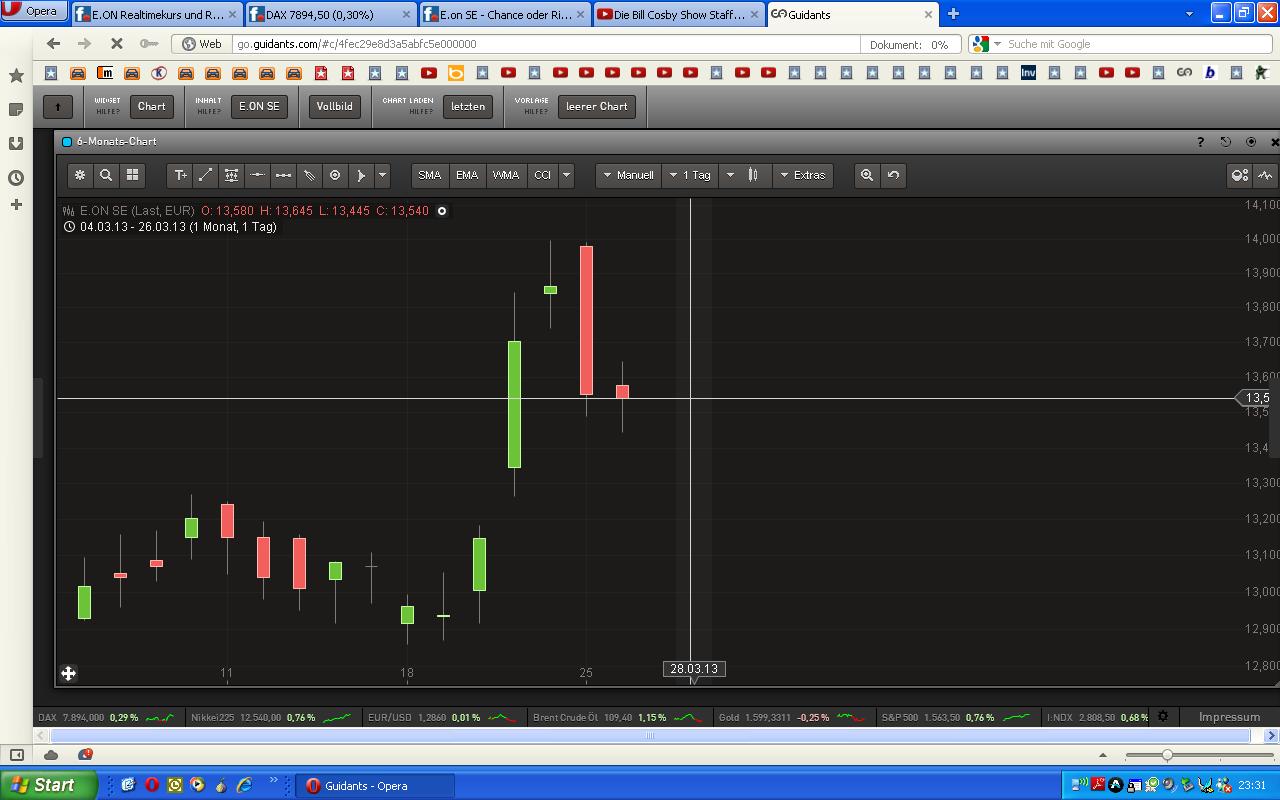Open help question mark on chart widget
This screenshot has height=800, width=1280.
tap(1200, 142)
